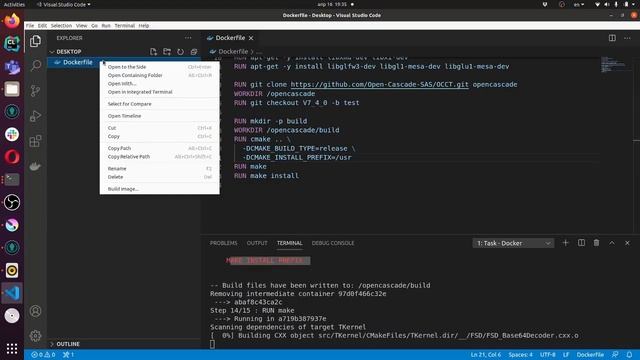Open the Explorer view in activity bar
The image size is (640, 360).
point(36,41)
